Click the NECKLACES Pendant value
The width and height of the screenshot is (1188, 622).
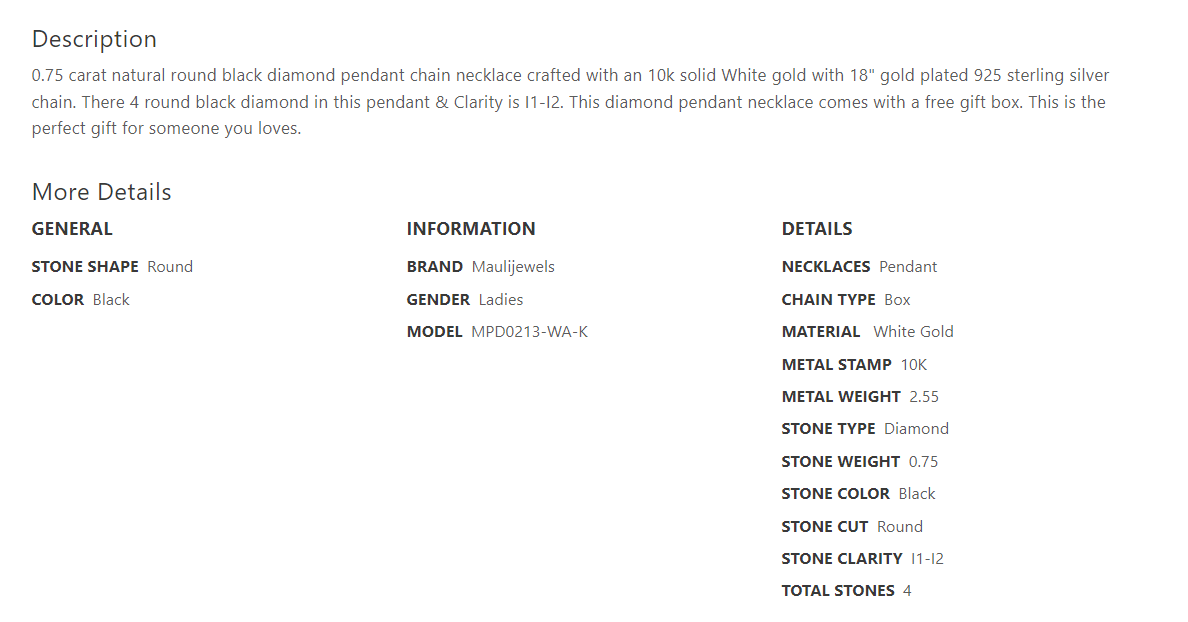[x=908, y=267]
